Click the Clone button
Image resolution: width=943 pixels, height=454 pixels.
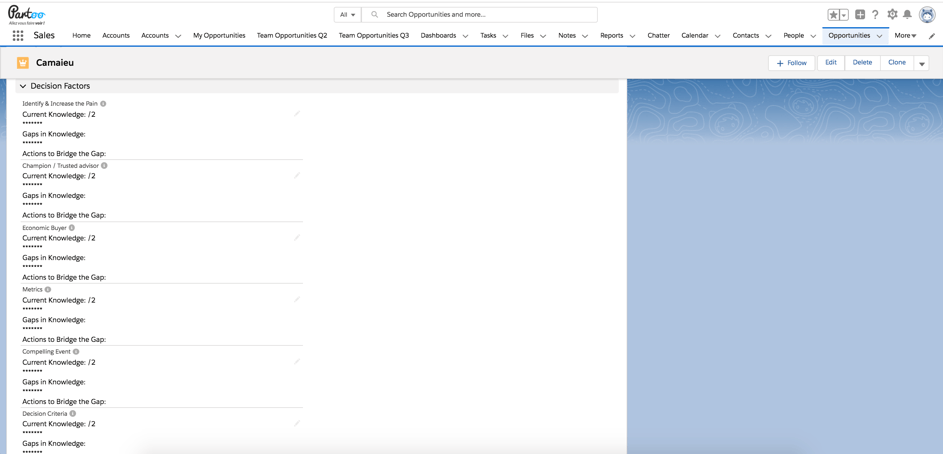click(897, 63)
